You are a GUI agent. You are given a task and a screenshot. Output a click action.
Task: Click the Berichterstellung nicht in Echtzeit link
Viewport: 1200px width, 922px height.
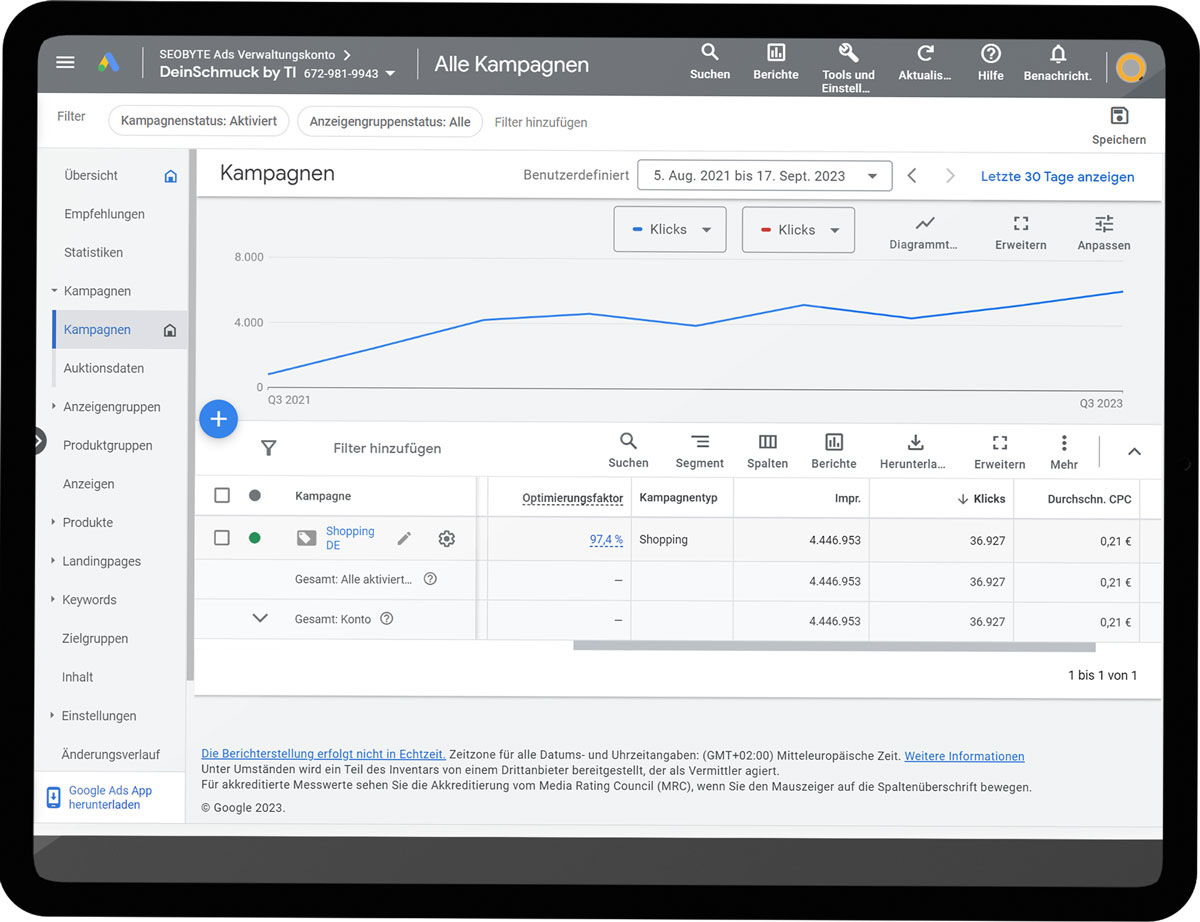323,753
